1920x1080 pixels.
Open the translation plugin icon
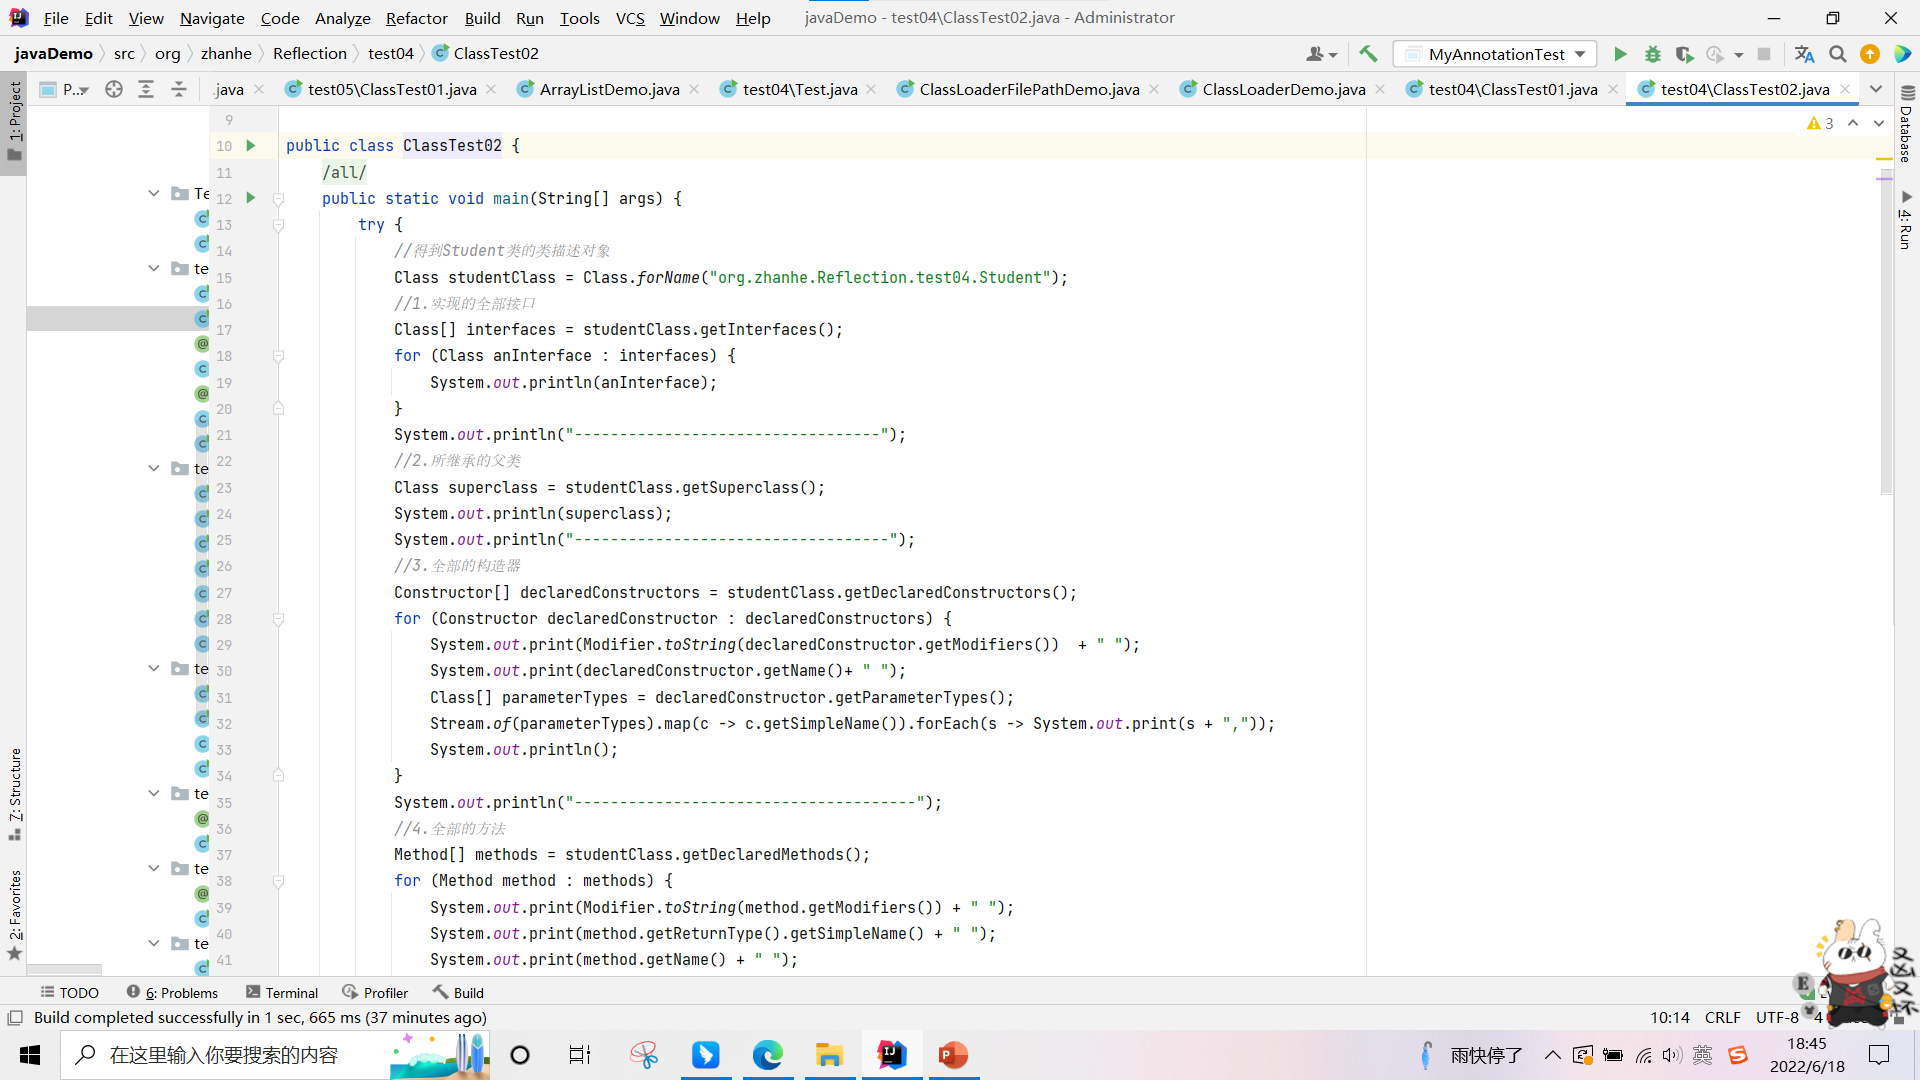coord(1804,54)
